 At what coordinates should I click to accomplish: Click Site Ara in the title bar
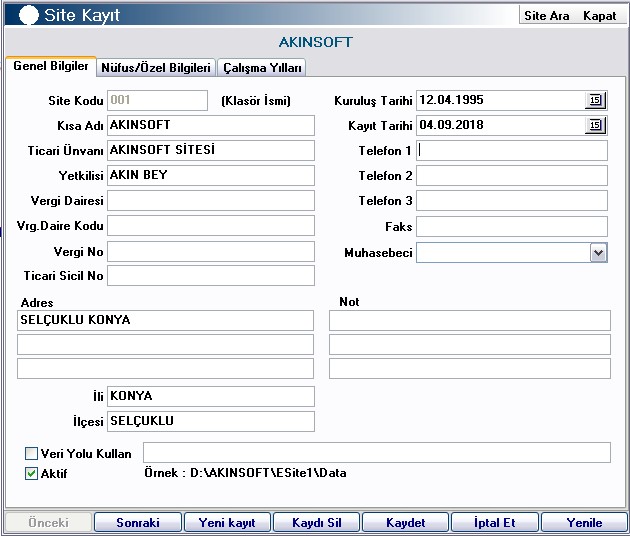point(546,16)
